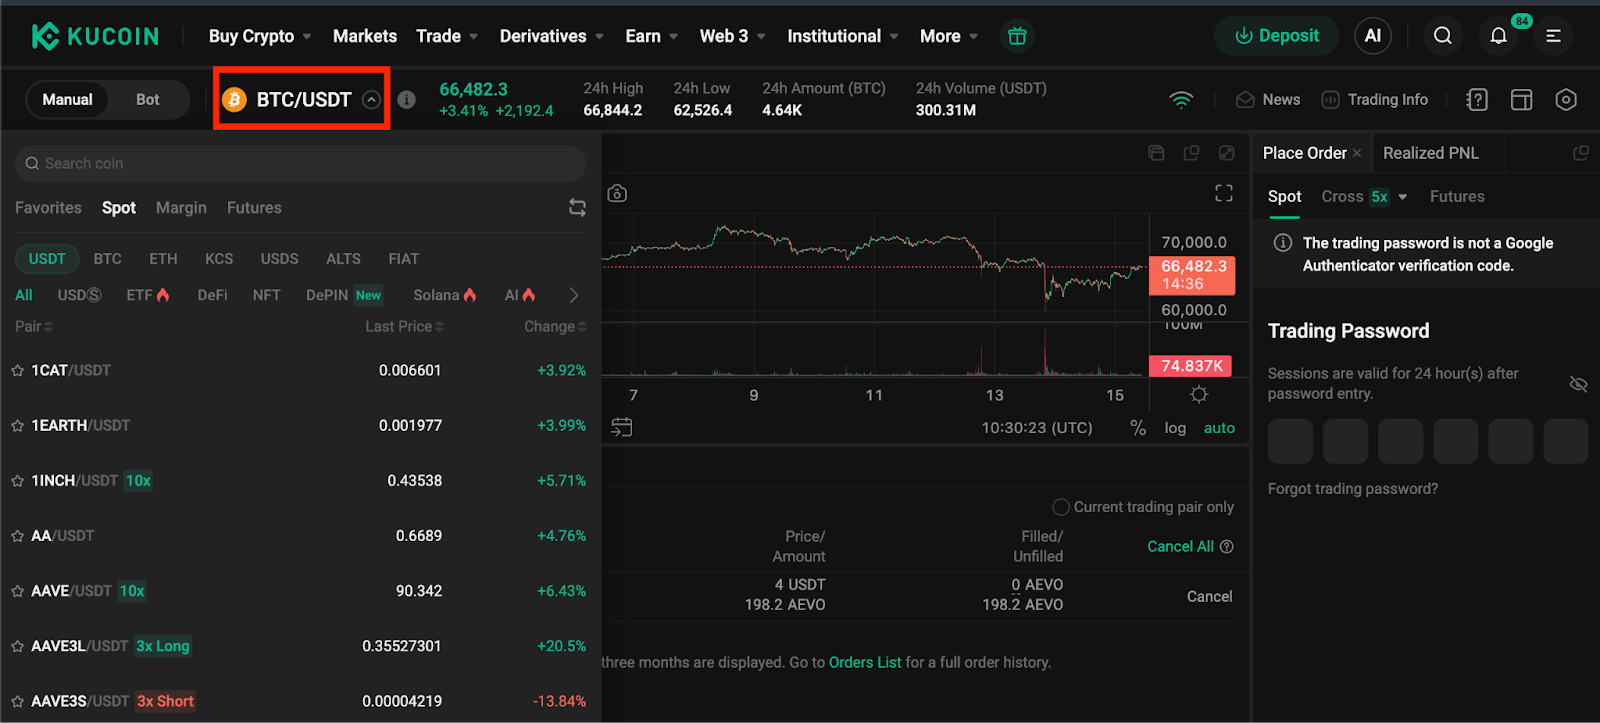Toggle log scale on the chart
Viewport: 1600px width, 723px height.
[x=1175, y=428]
